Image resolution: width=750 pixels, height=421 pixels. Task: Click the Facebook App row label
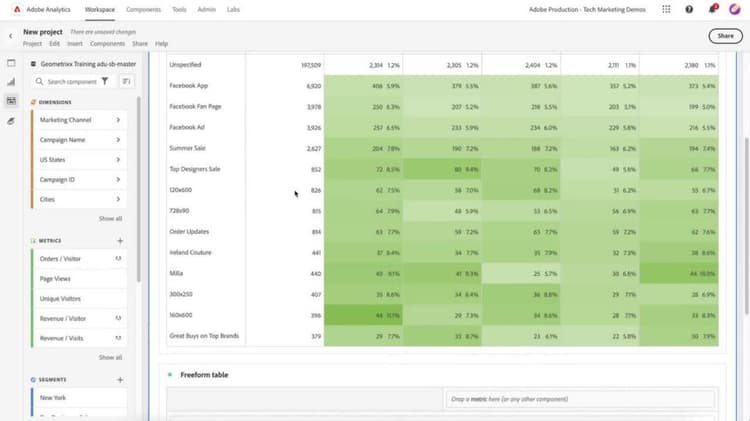[188, 86]
